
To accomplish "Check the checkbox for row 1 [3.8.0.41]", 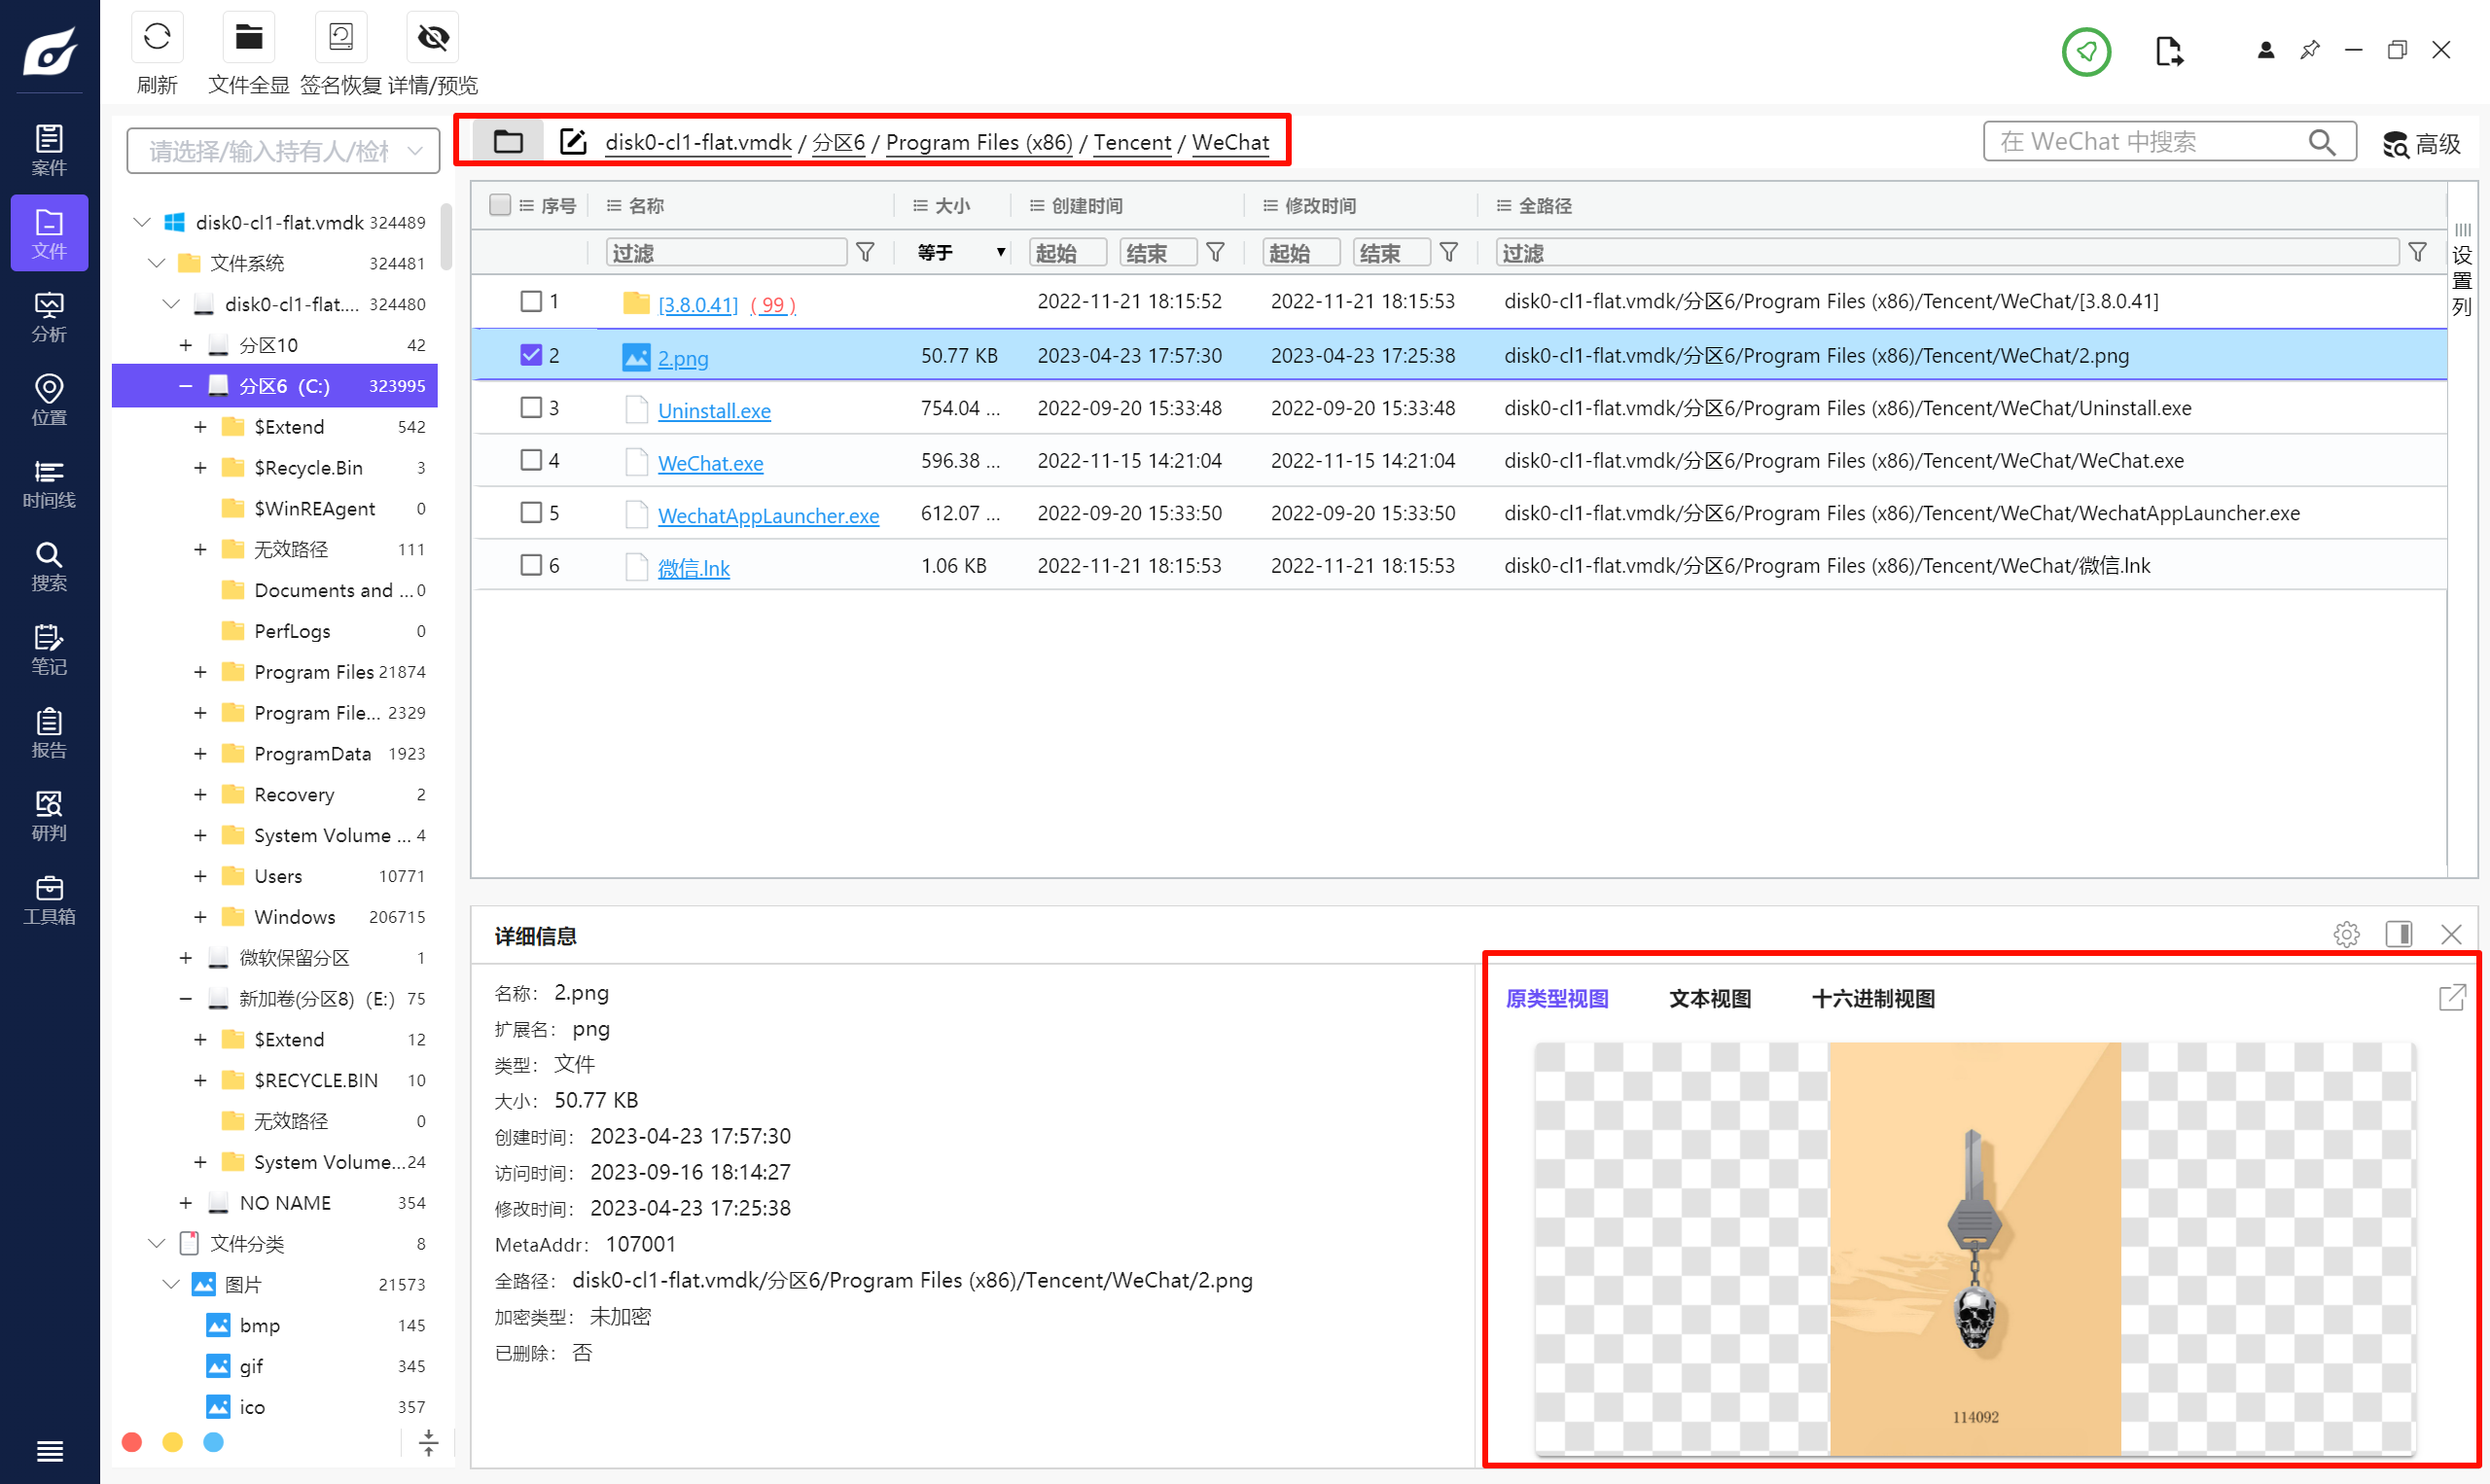I will (x=531, y=301).
